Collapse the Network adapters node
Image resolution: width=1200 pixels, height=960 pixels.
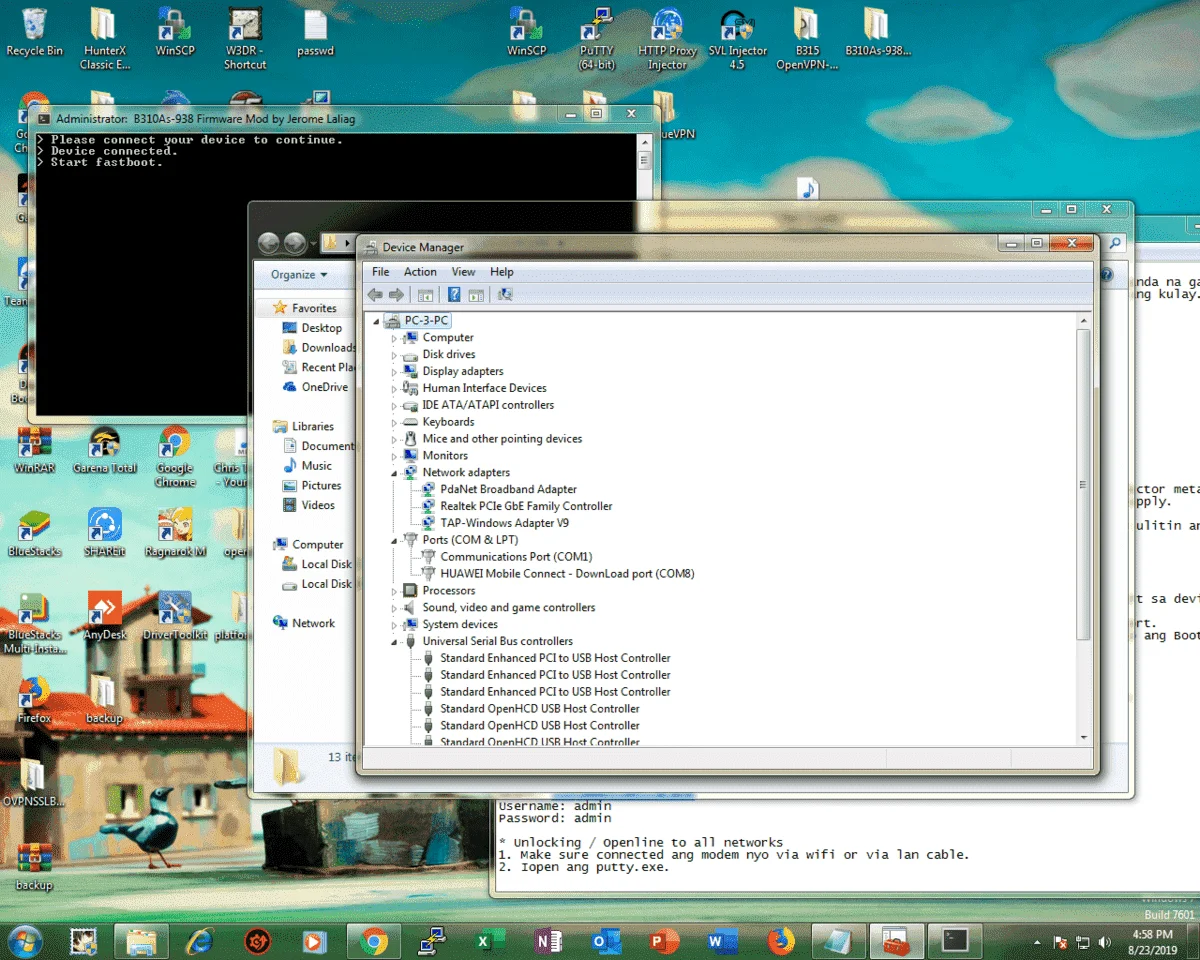[x=394, y=473]
